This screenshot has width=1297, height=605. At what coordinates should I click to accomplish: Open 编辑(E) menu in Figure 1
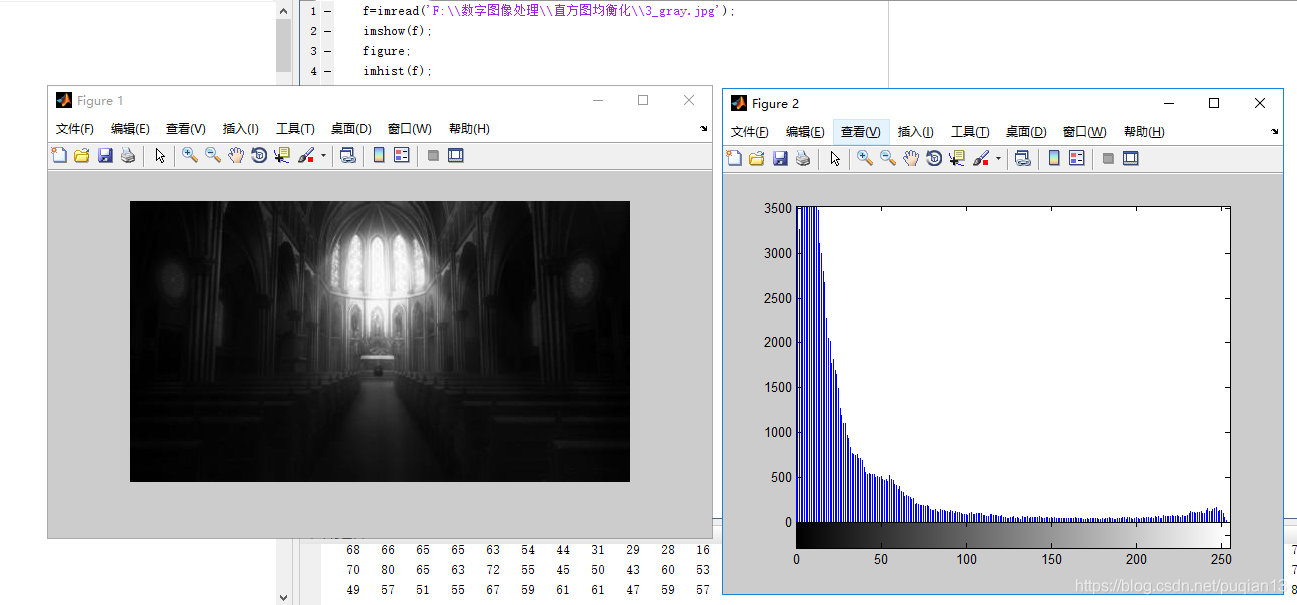point(130,129)
